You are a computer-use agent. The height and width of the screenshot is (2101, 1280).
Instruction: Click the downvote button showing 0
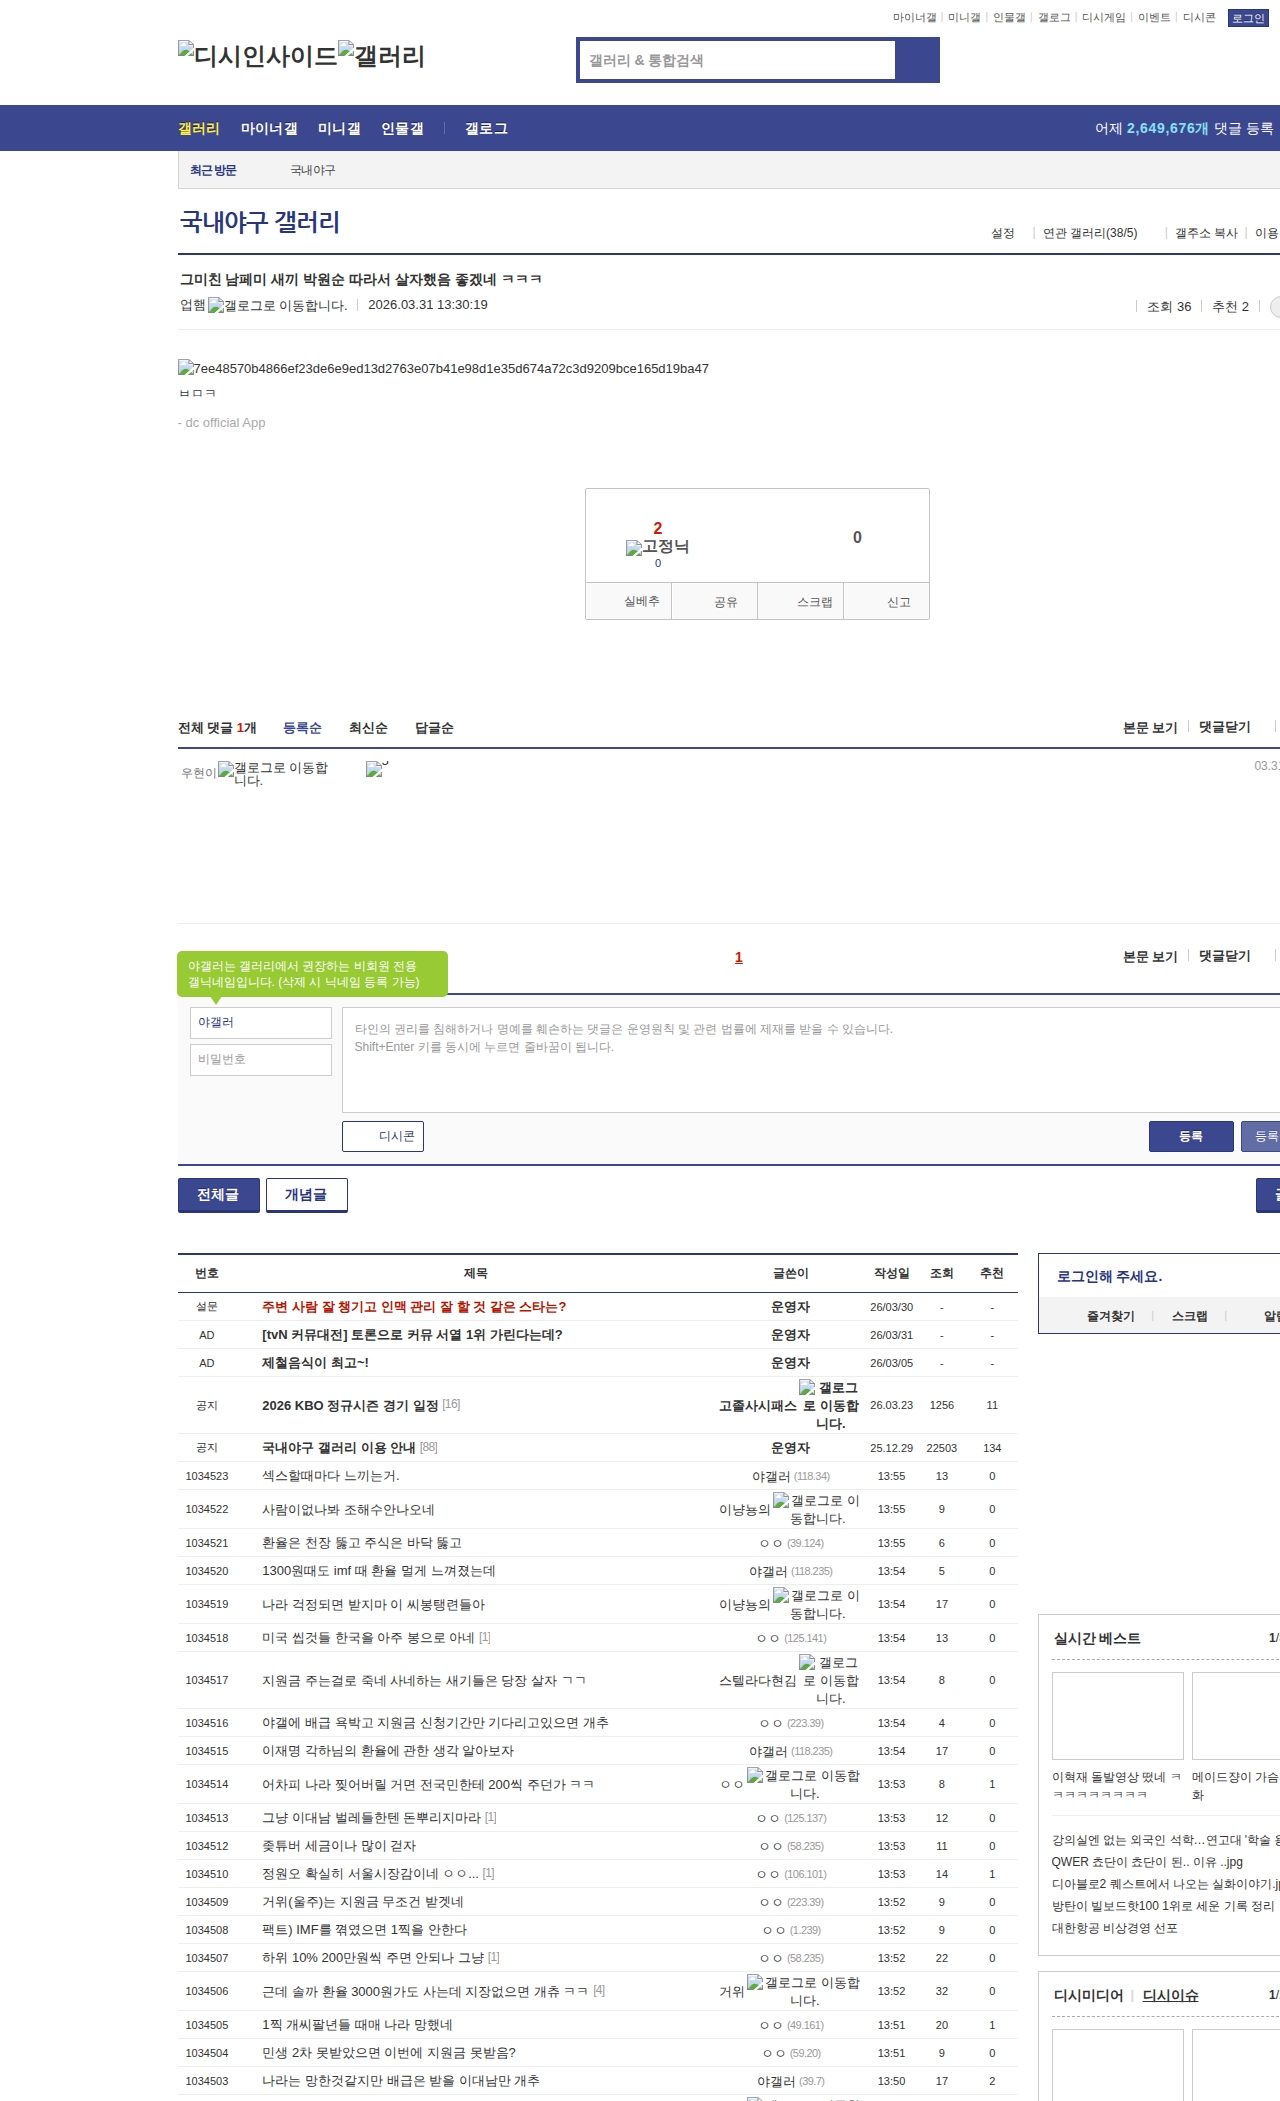coord(856,538)
